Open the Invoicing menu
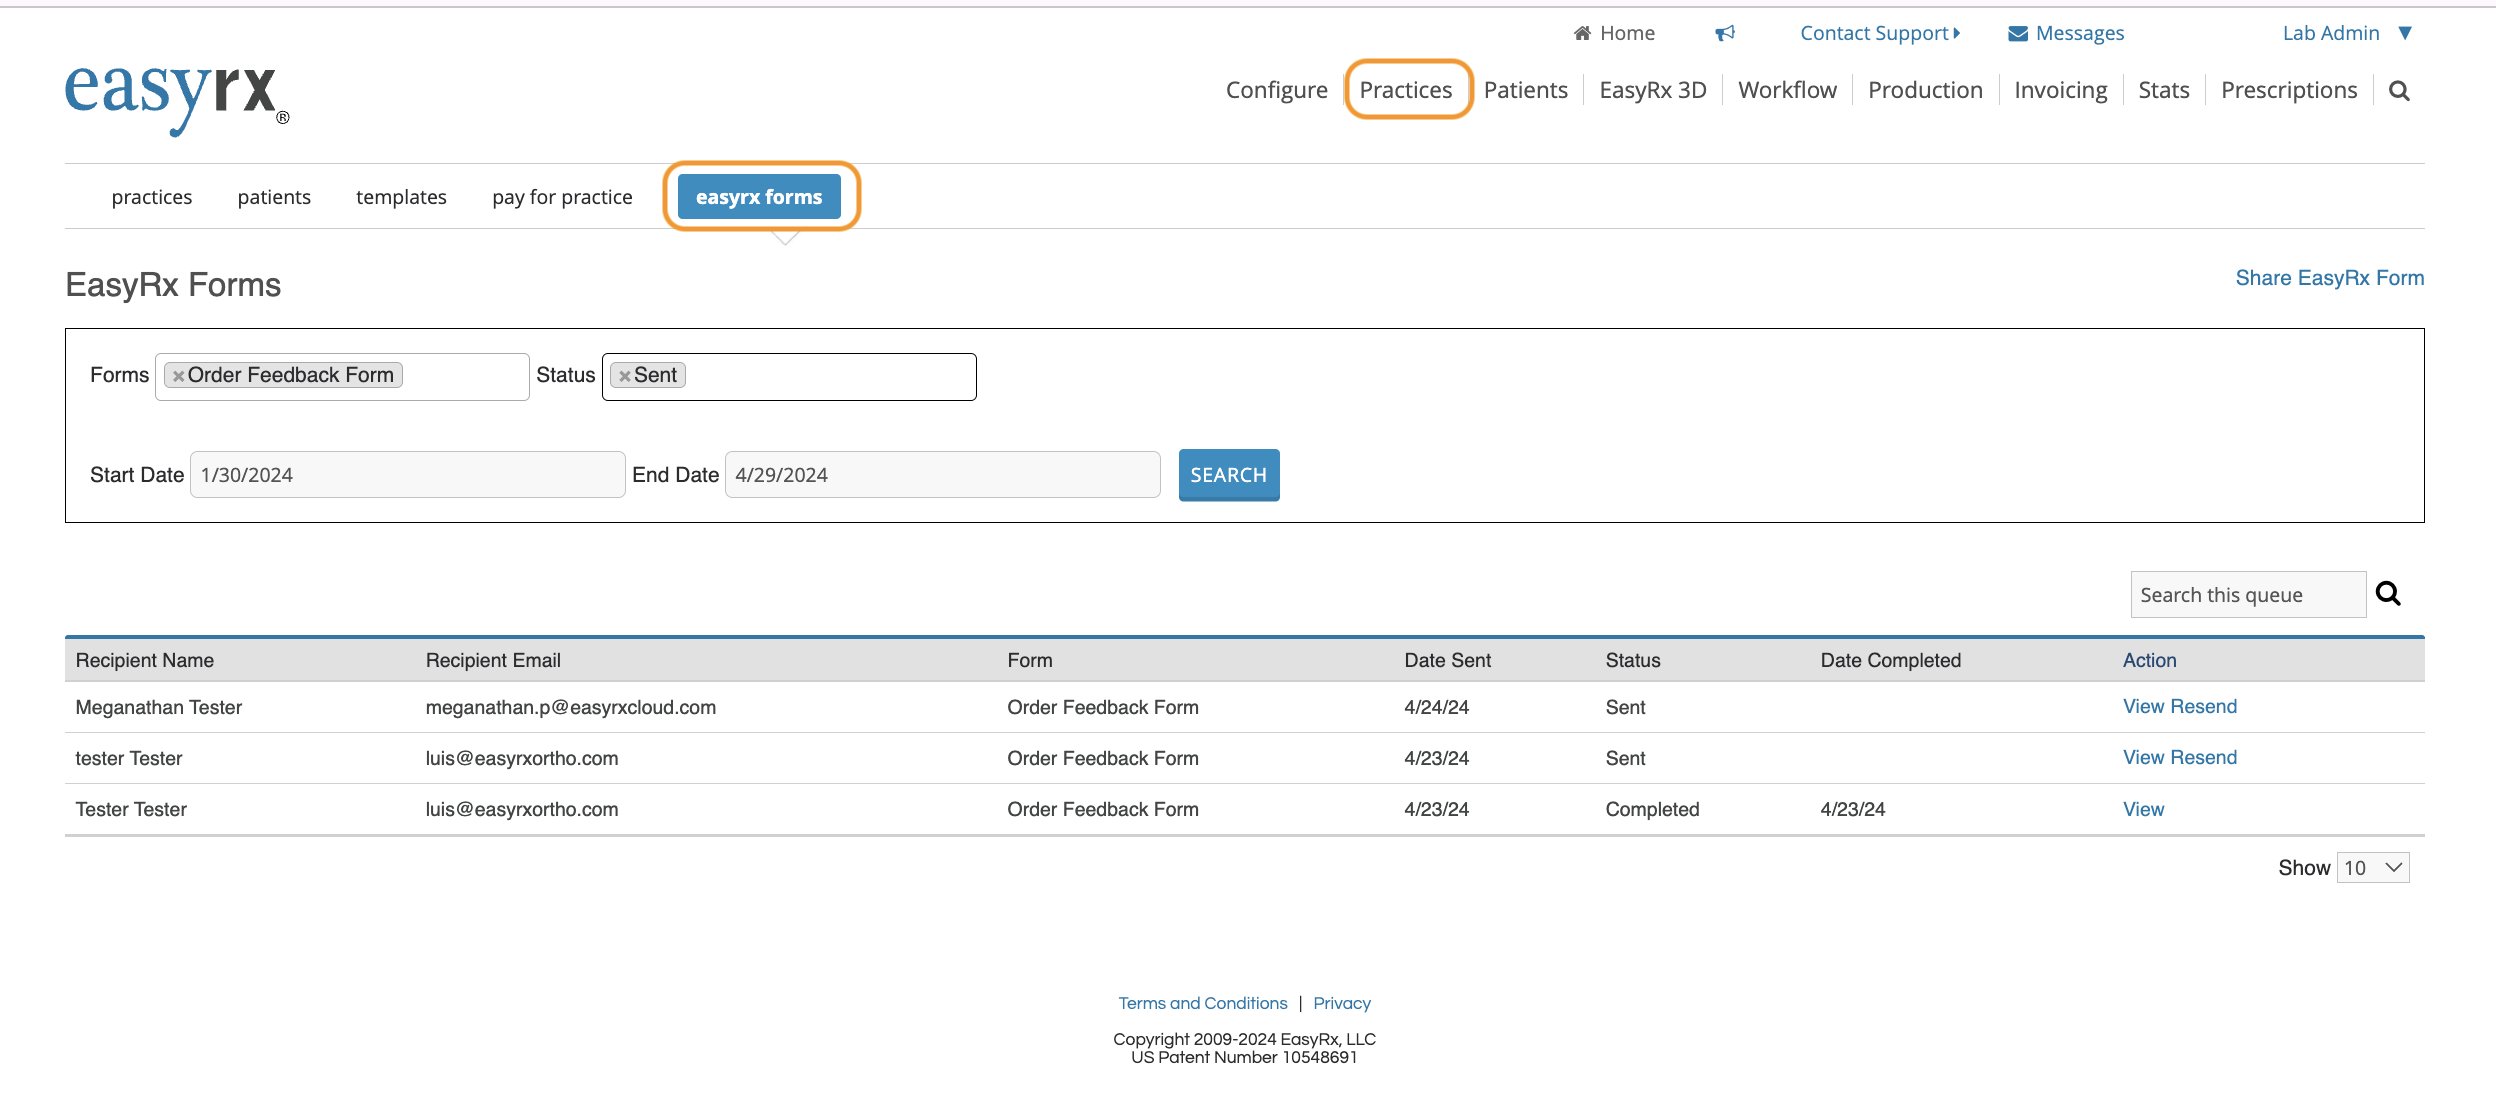The width and height of the screenshot is (2496, 1114). [2060, 90]
